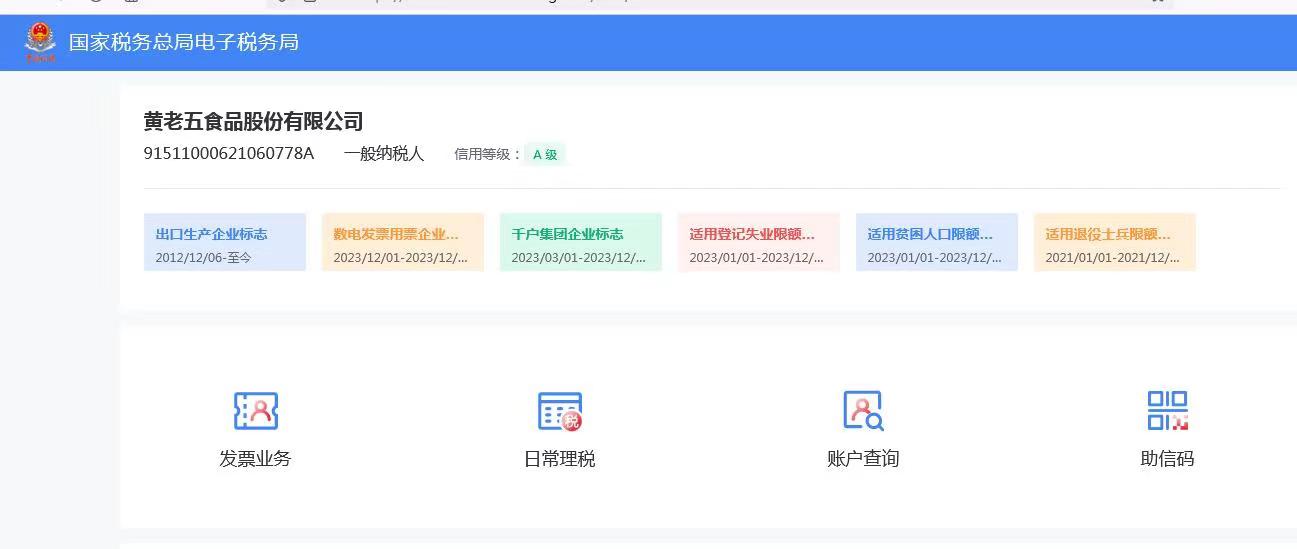Select the 适用贫困人口限额 blue tag
This screenshot has width=1297, height=549.
pyautogui.click(x=937, y=242)
